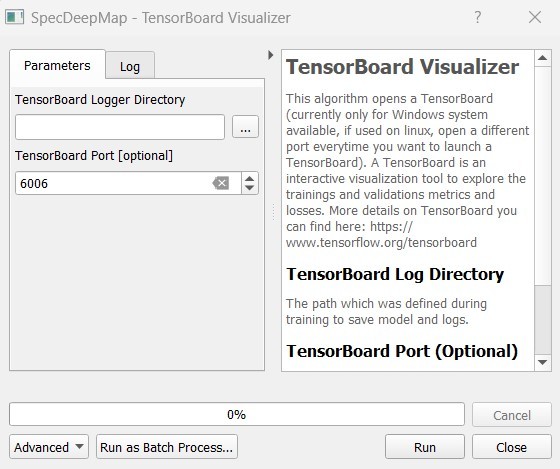Click the 'TensorBoard Port [optional]' label
Viewport: 560px width, 469px height.
(x=94, y=156)
